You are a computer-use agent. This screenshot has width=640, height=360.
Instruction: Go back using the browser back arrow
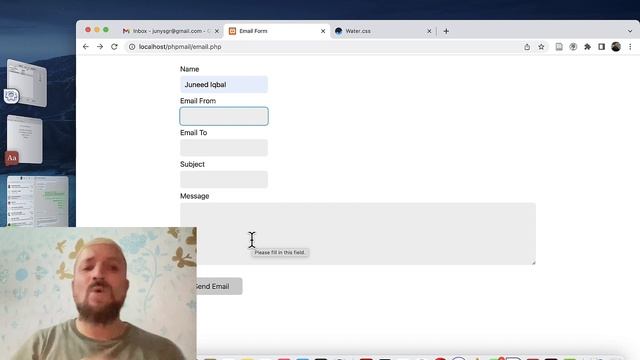coord(86,47)
